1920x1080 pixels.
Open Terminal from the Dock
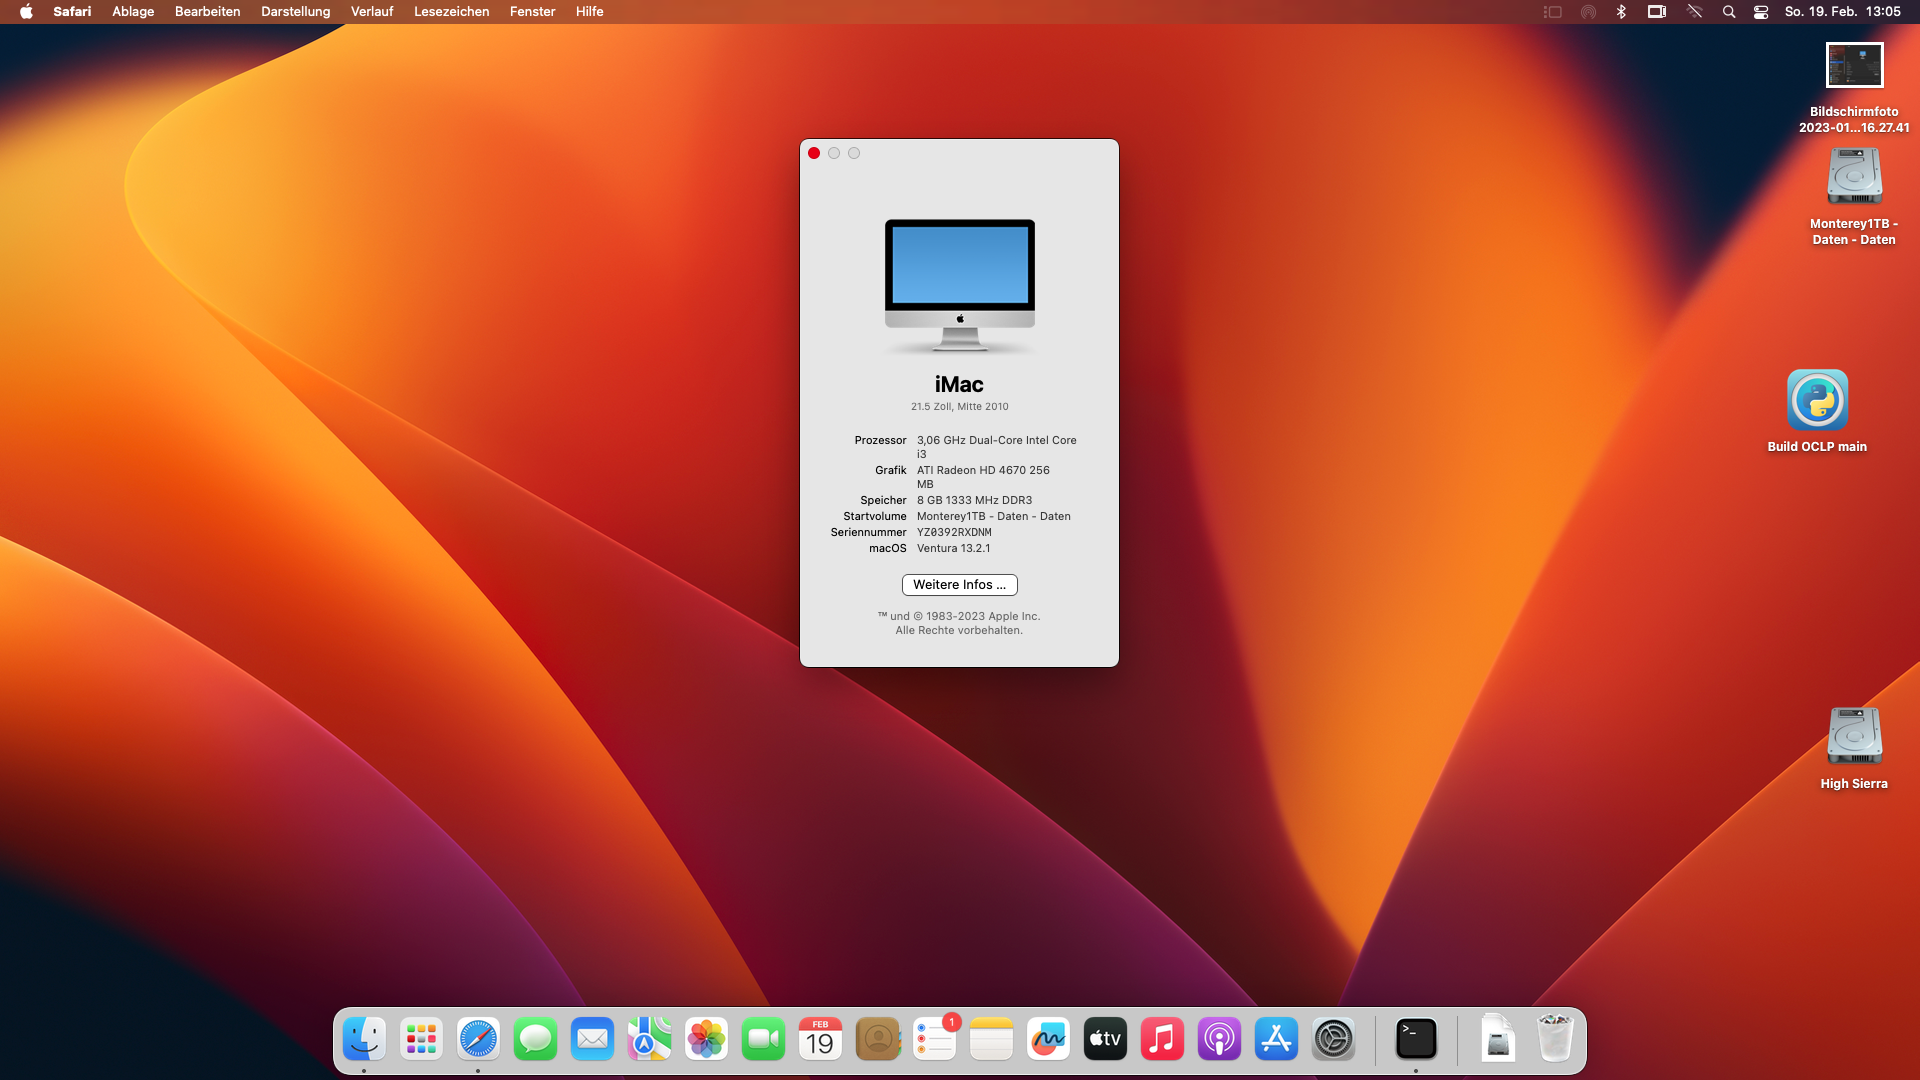[x=1416, y=1039]
